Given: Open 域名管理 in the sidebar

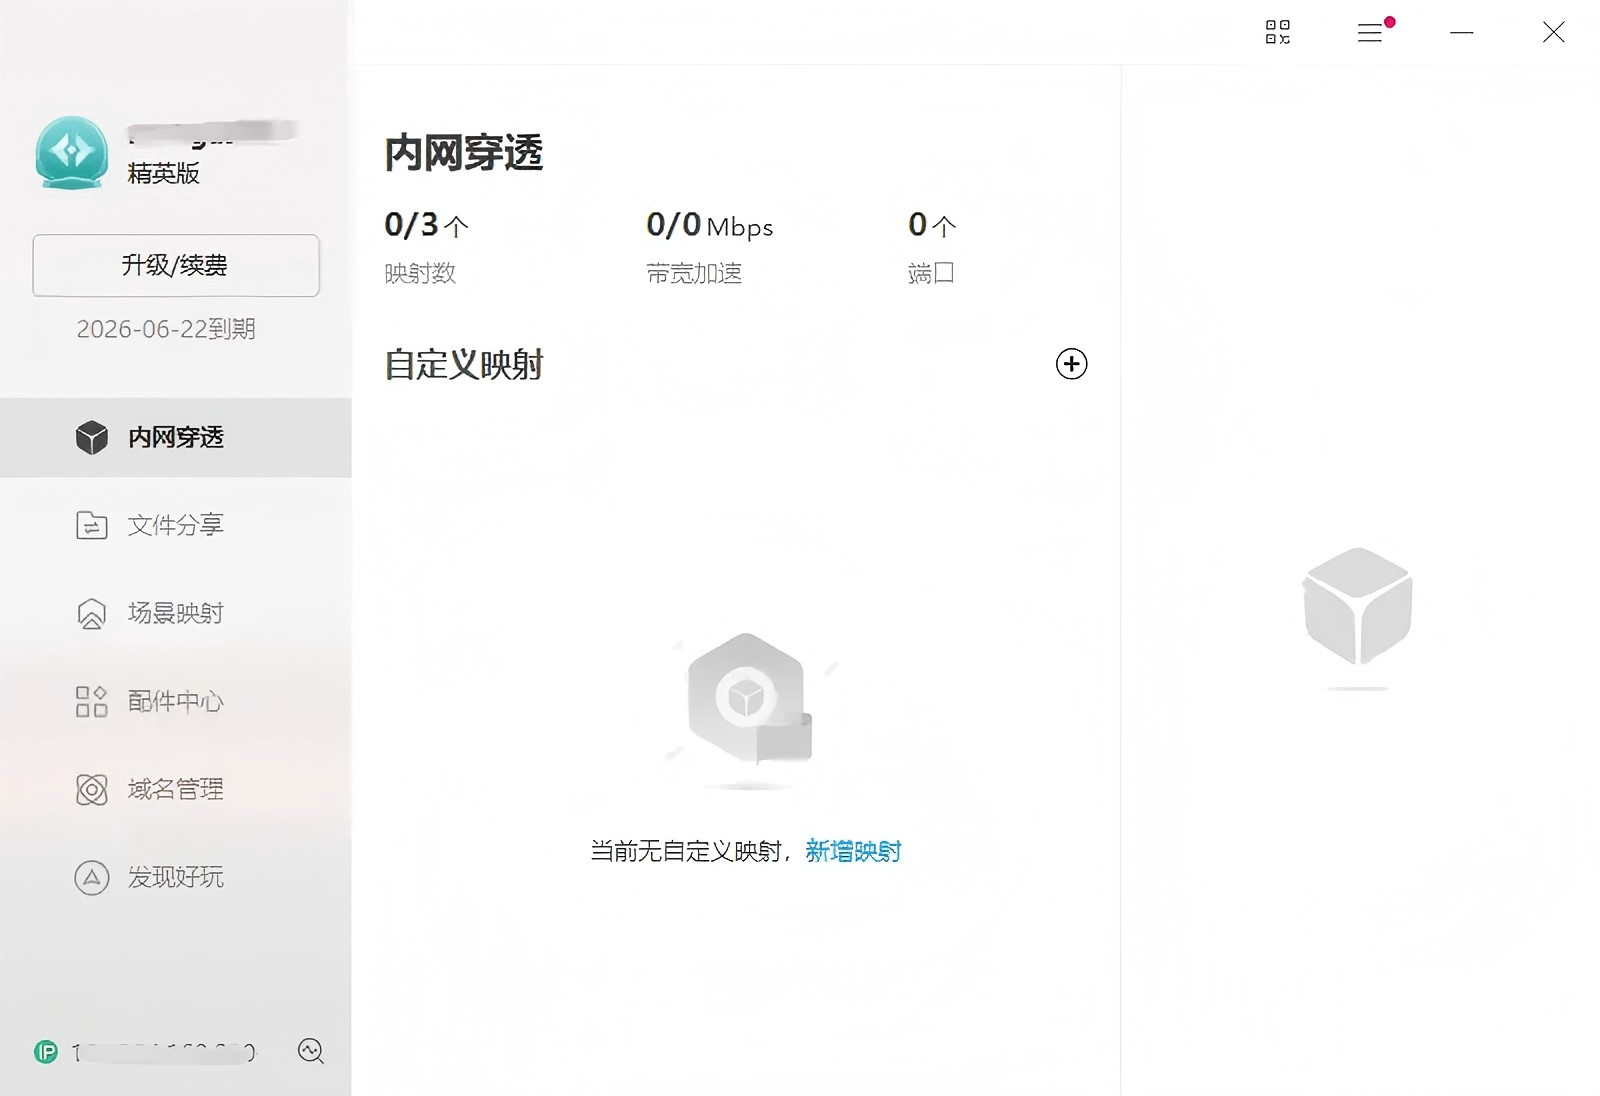Looking at the screenshot, I should click(176, 789).
